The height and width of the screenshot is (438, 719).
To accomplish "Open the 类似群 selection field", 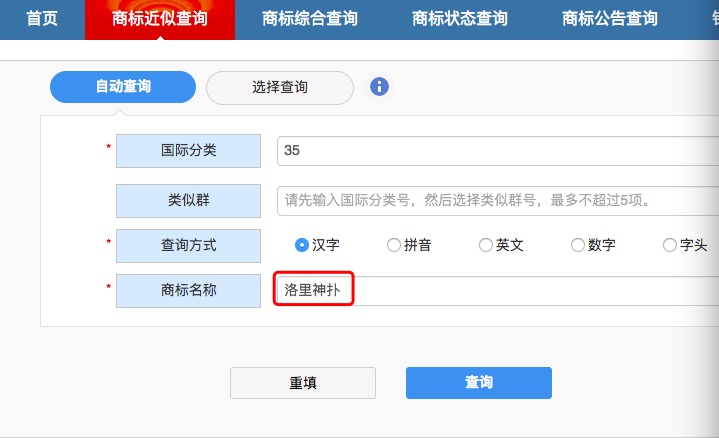I will 497,200.
